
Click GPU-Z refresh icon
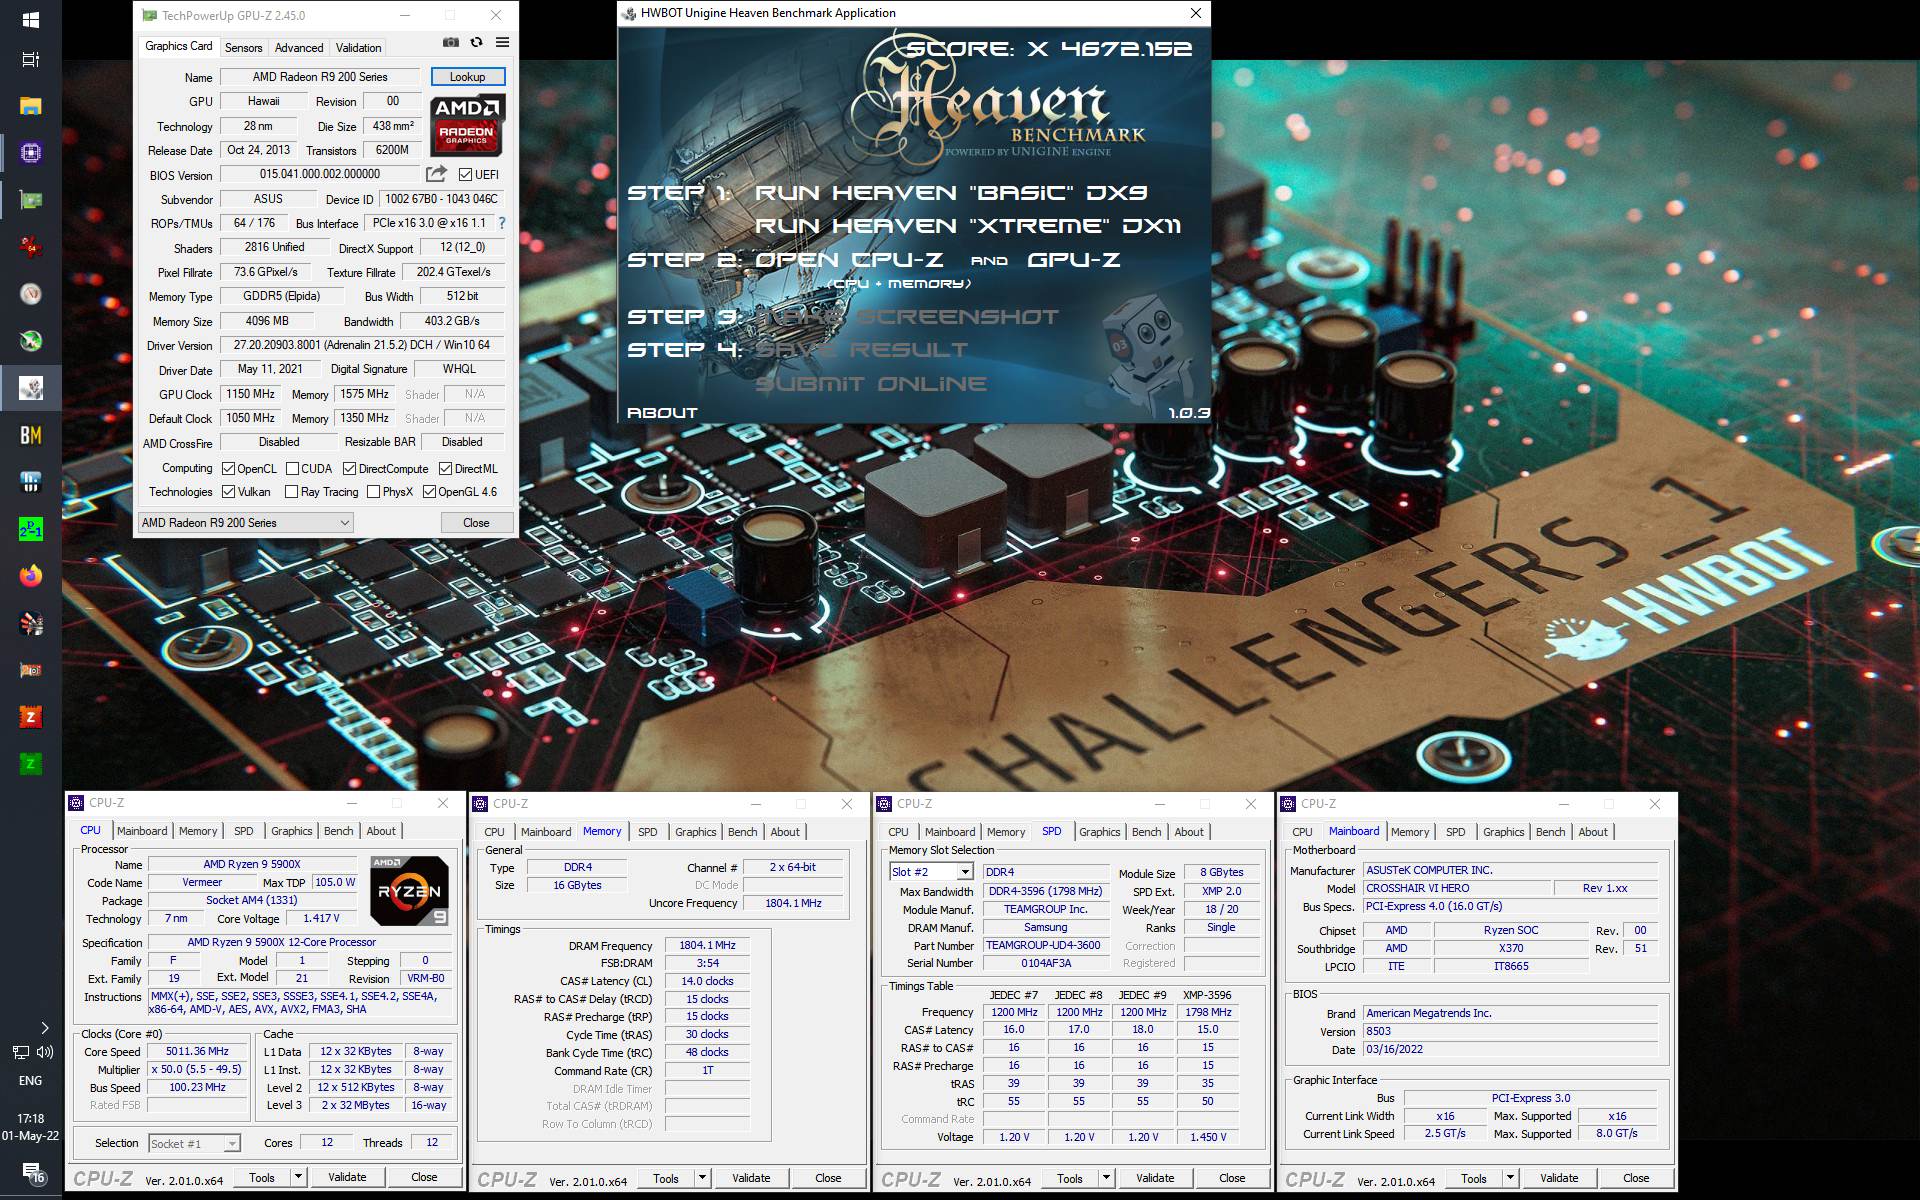coord(476,43)
